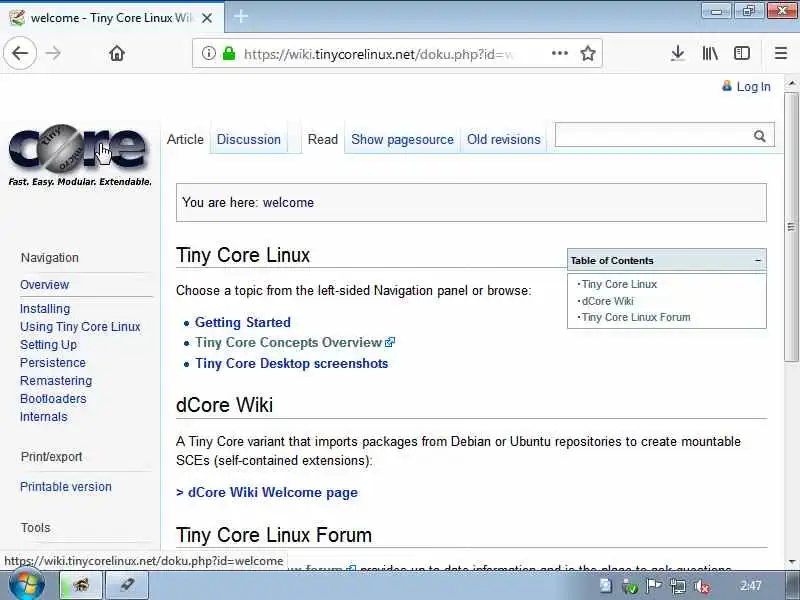The image size is (800, 600).
Task: Jump to Tiny Core Linux in contents
Action: click(619, 284)
